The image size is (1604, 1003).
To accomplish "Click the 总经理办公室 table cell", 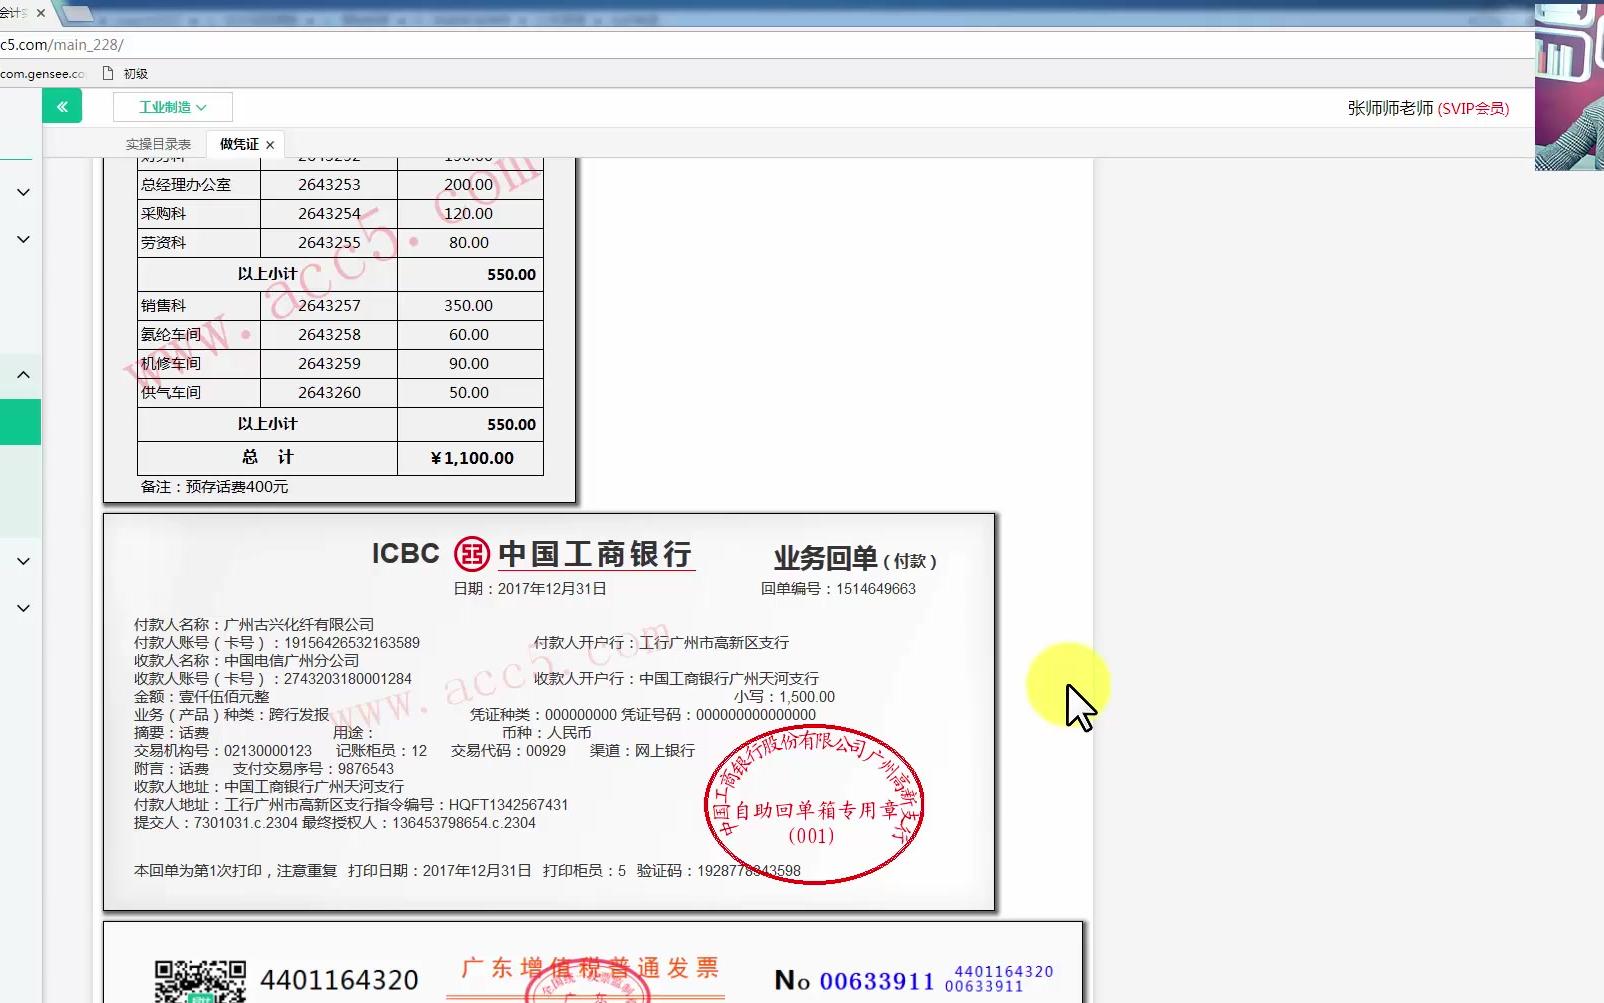I will pyautogui.click(x=199, y=184).
